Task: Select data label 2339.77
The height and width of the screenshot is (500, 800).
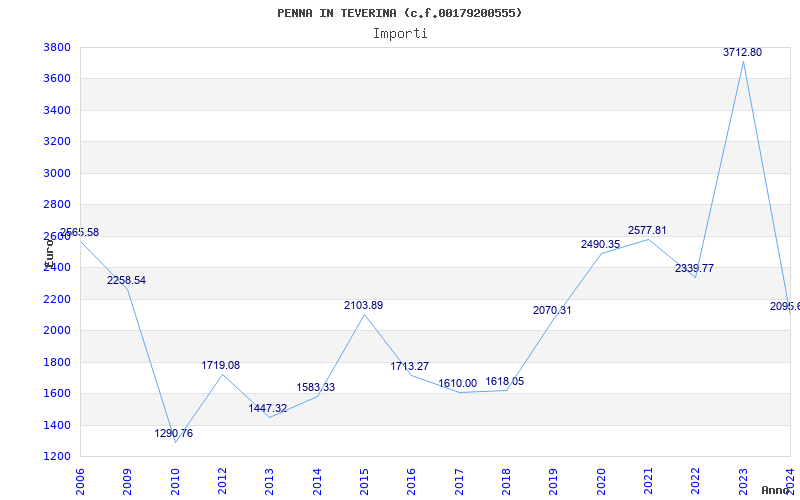Action: pyautogui.click(x=694, y=268)
